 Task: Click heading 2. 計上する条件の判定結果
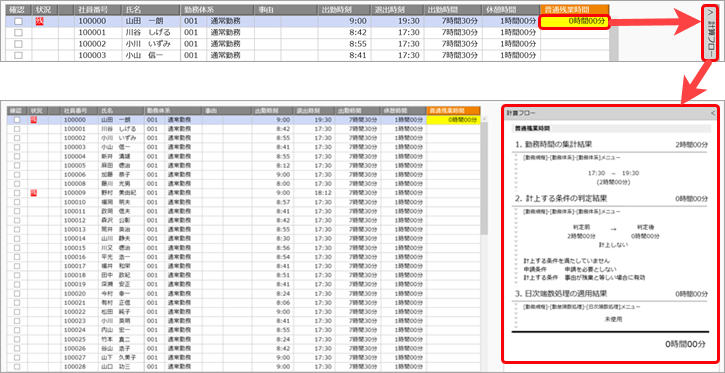pyautogui.click(x=561, y=199)
